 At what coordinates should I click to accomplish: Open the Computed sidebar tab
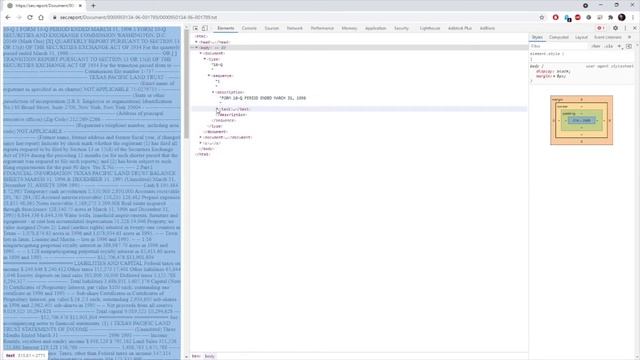(559, 37)
